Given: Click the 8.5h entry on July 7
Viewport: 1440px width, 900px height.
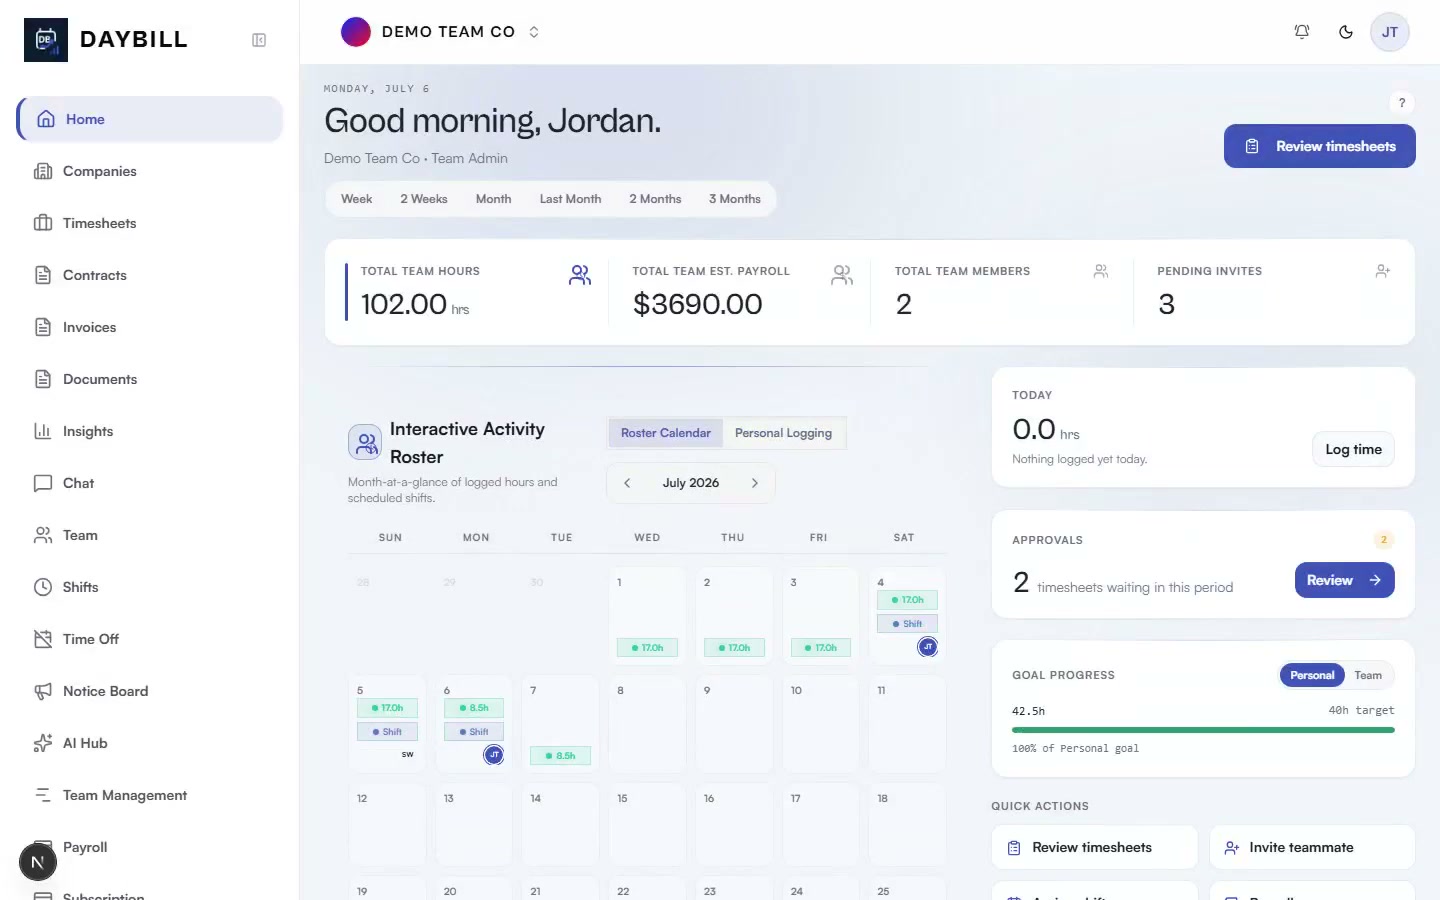Looking at the screenshot, I should 561,756.
